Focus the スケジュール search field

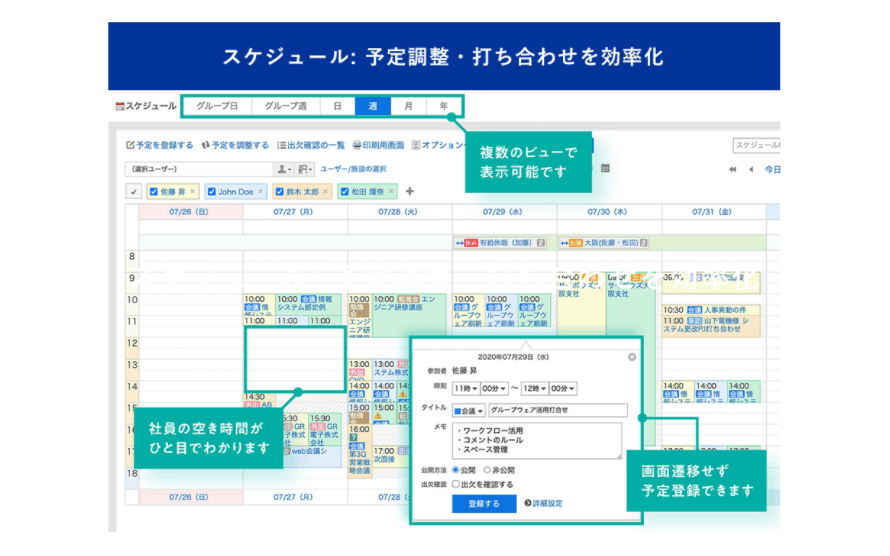pyautogui.click(x=756, y=145)
